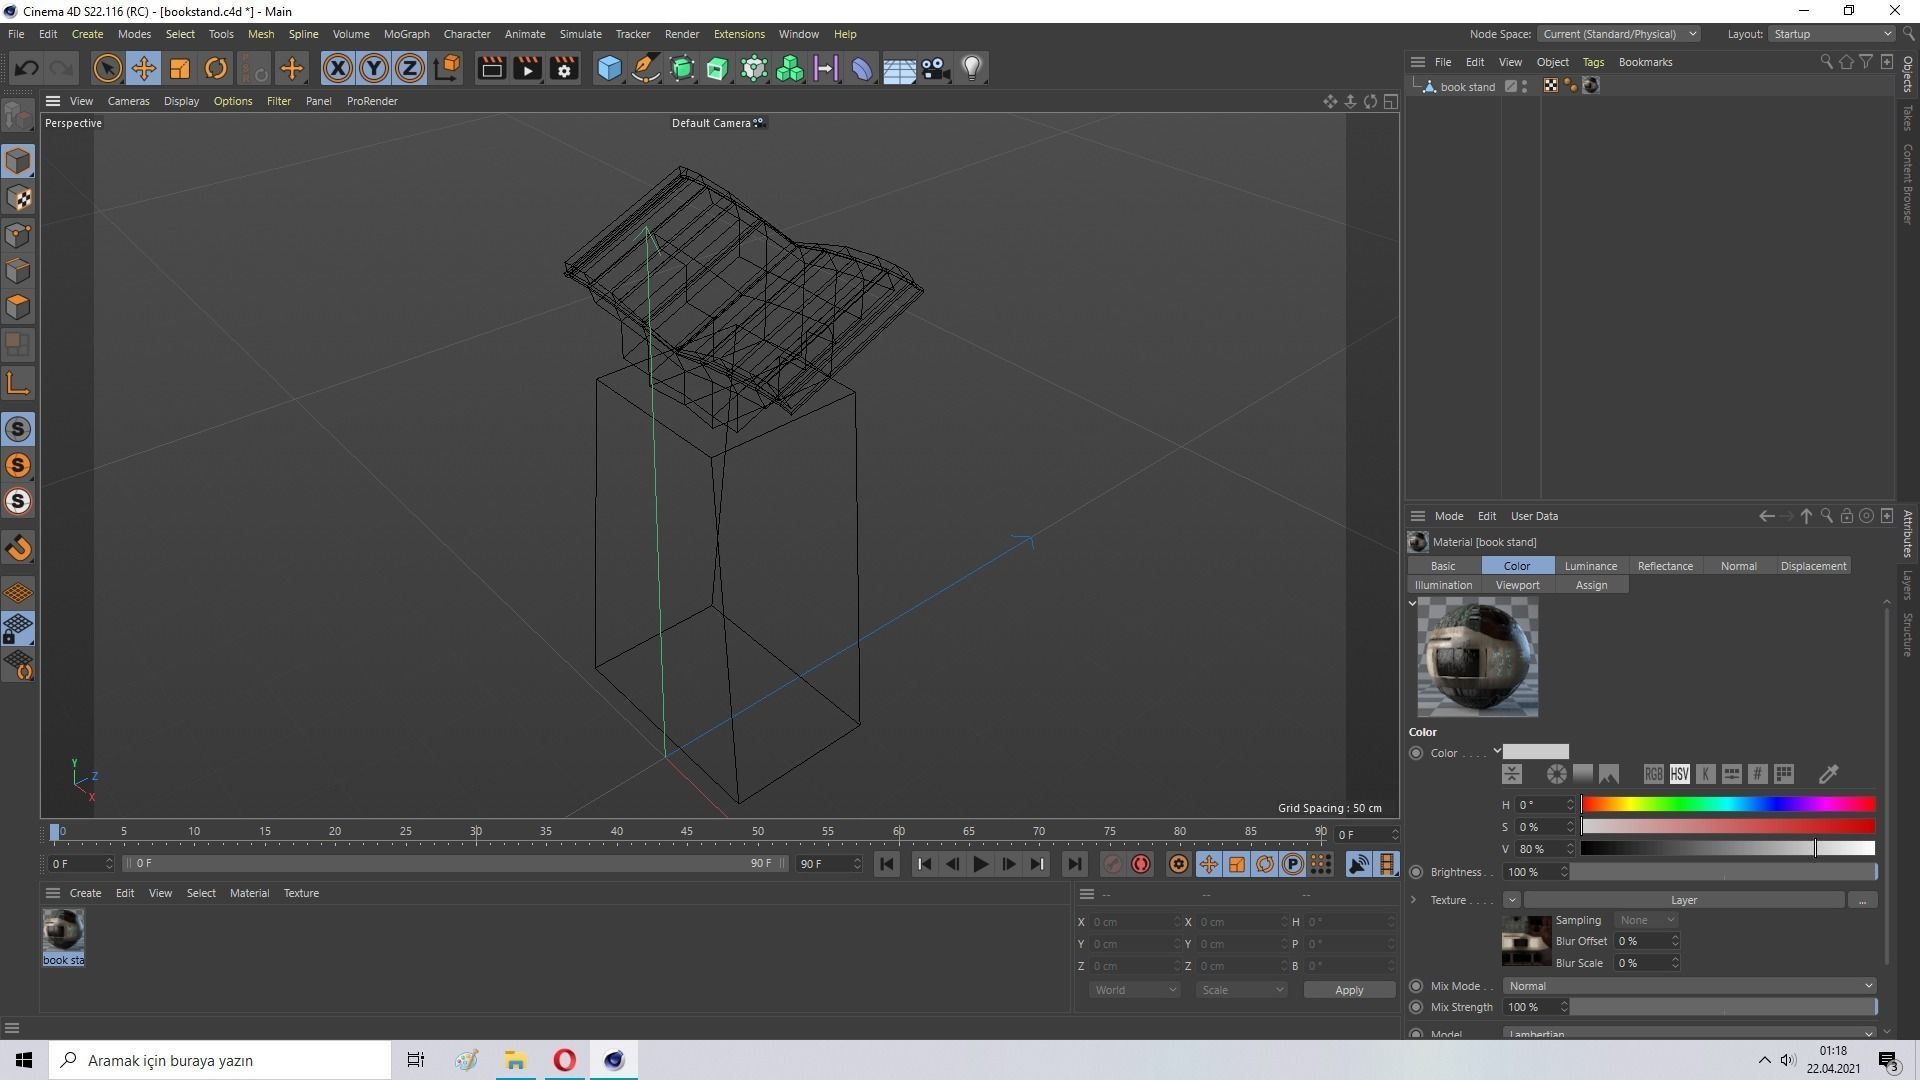
Task: Activate the Move tool
Action: pyautogui.click(x=143, y=68)
